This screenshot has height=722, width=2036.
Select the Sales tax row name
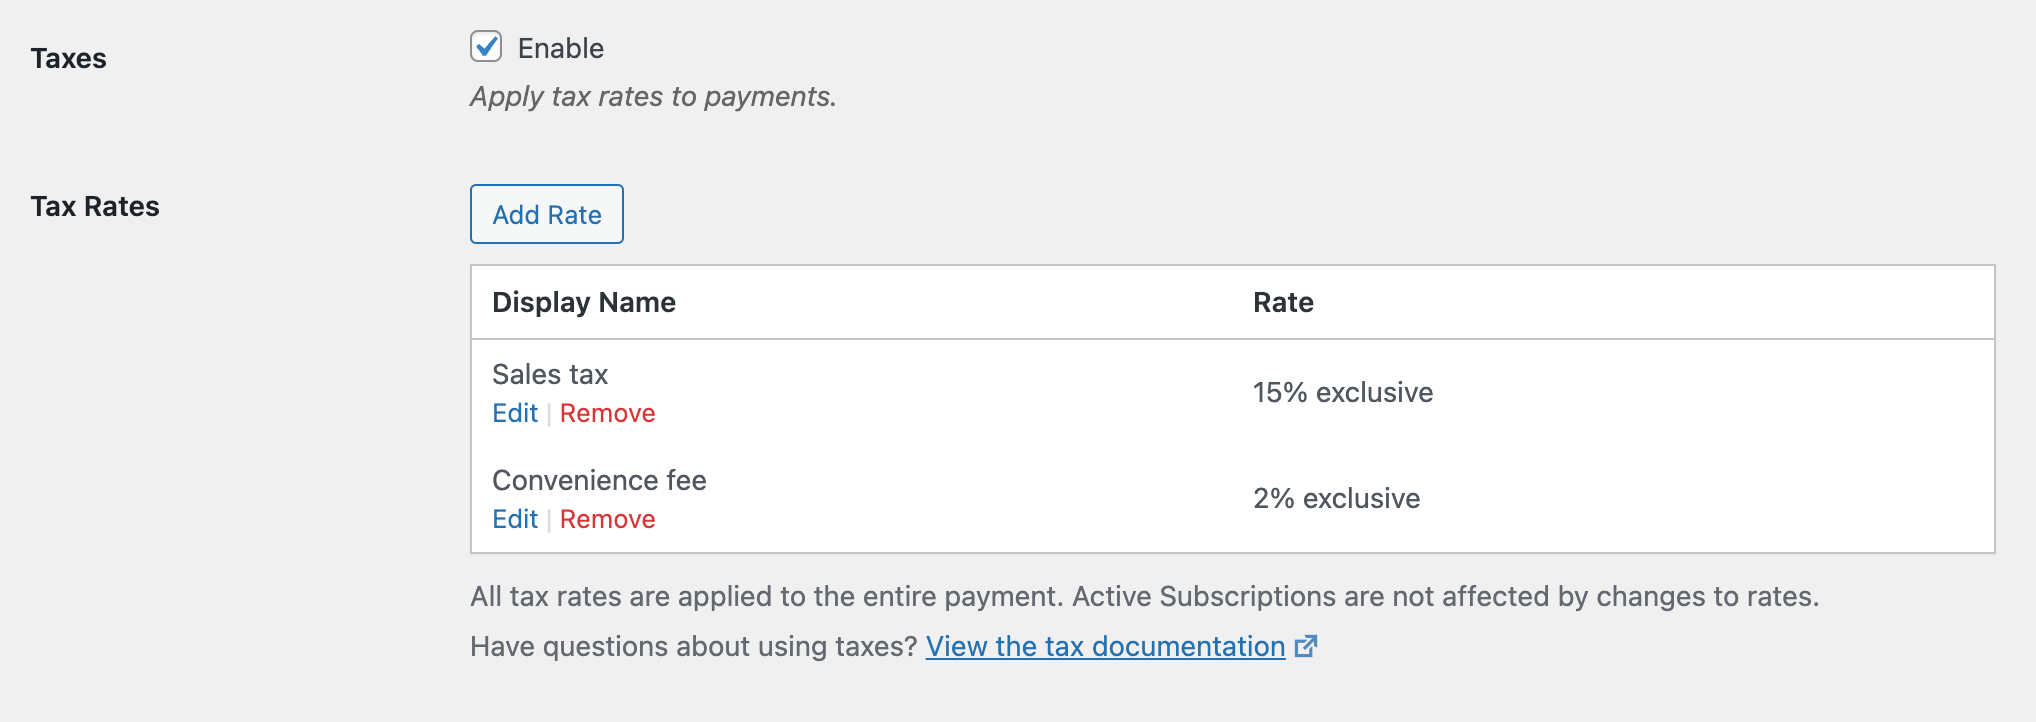(x=550, y=374)
